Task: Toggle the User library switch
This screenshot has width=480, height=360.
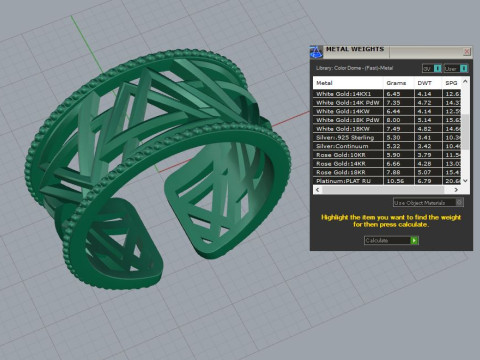Action: click(x=456, y=68)
